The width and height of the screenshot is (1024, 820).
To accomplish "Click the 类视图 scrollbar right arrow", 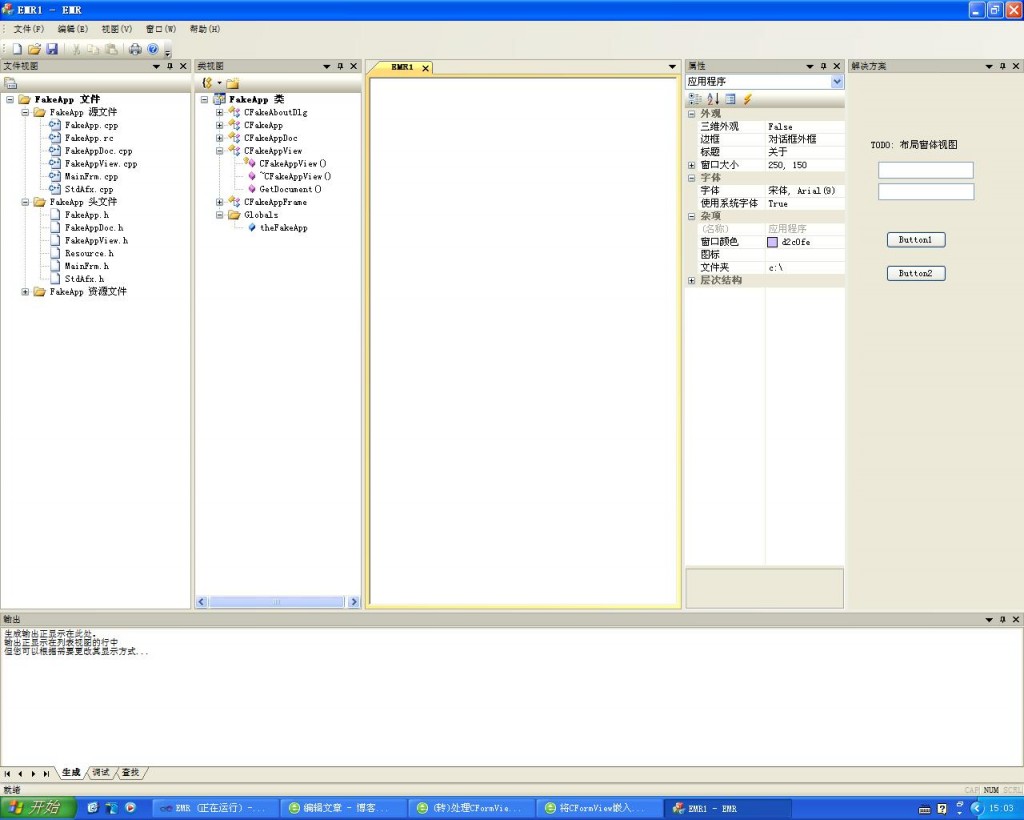I will click(x=354, y=602).
